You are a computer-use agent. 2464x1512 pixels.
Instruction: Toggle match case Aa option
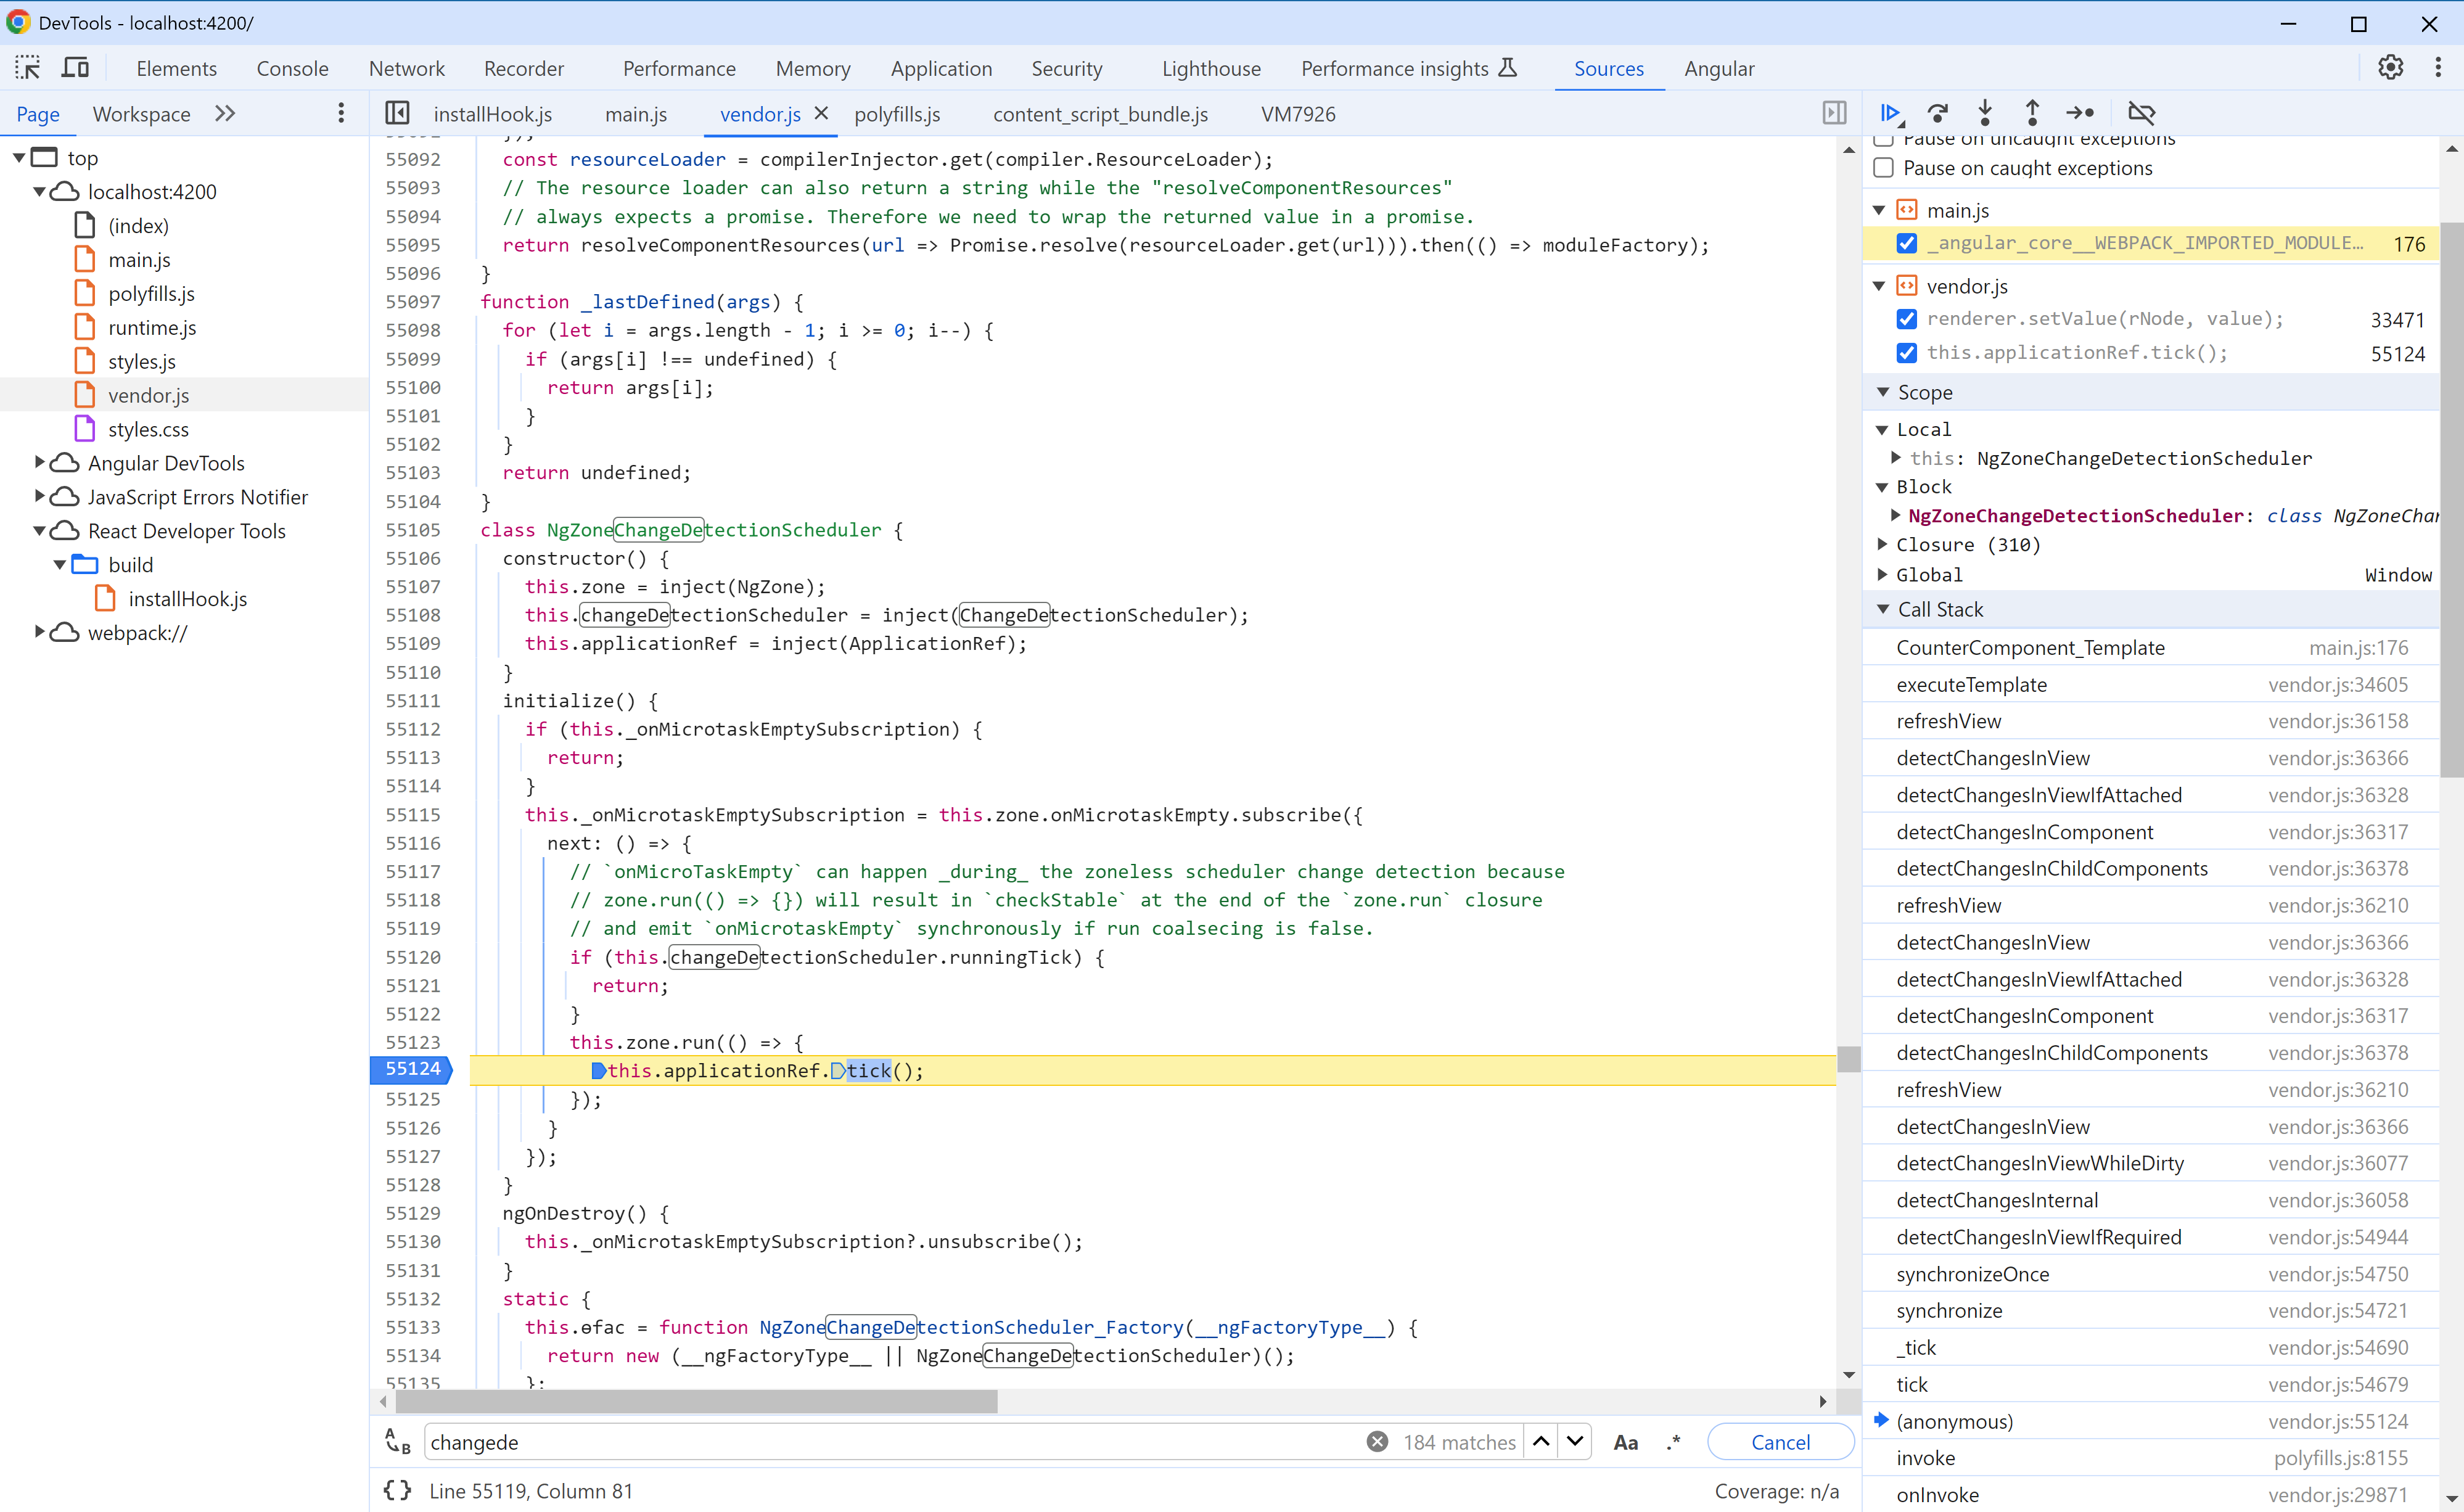click(x=1626, y=1442)
